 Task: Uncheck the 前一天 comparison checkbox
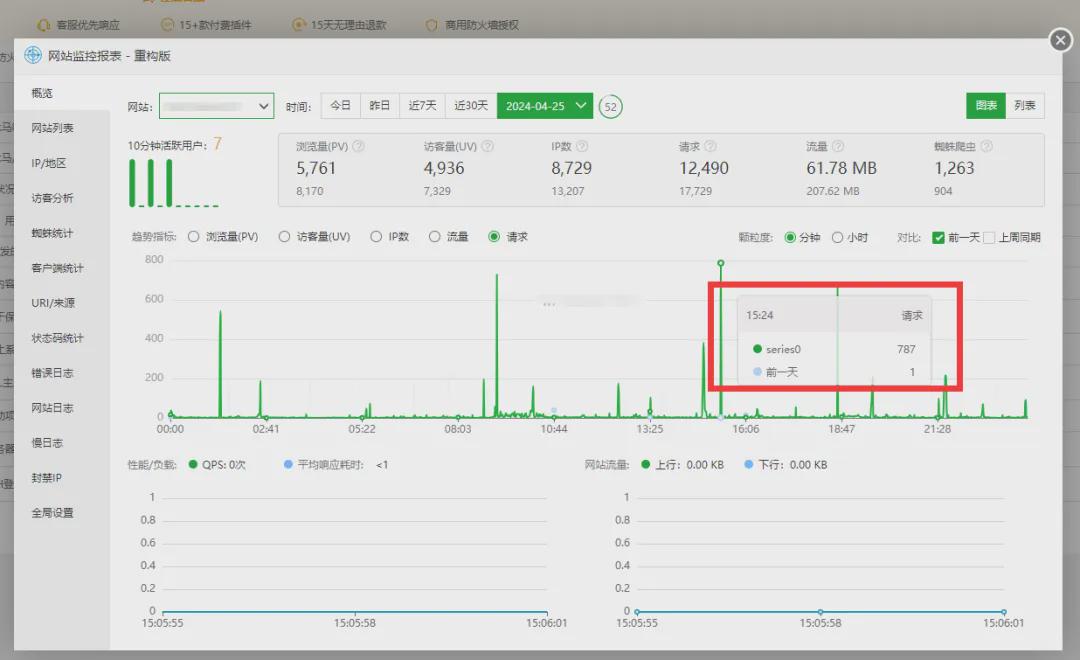(x=938, y=238)
